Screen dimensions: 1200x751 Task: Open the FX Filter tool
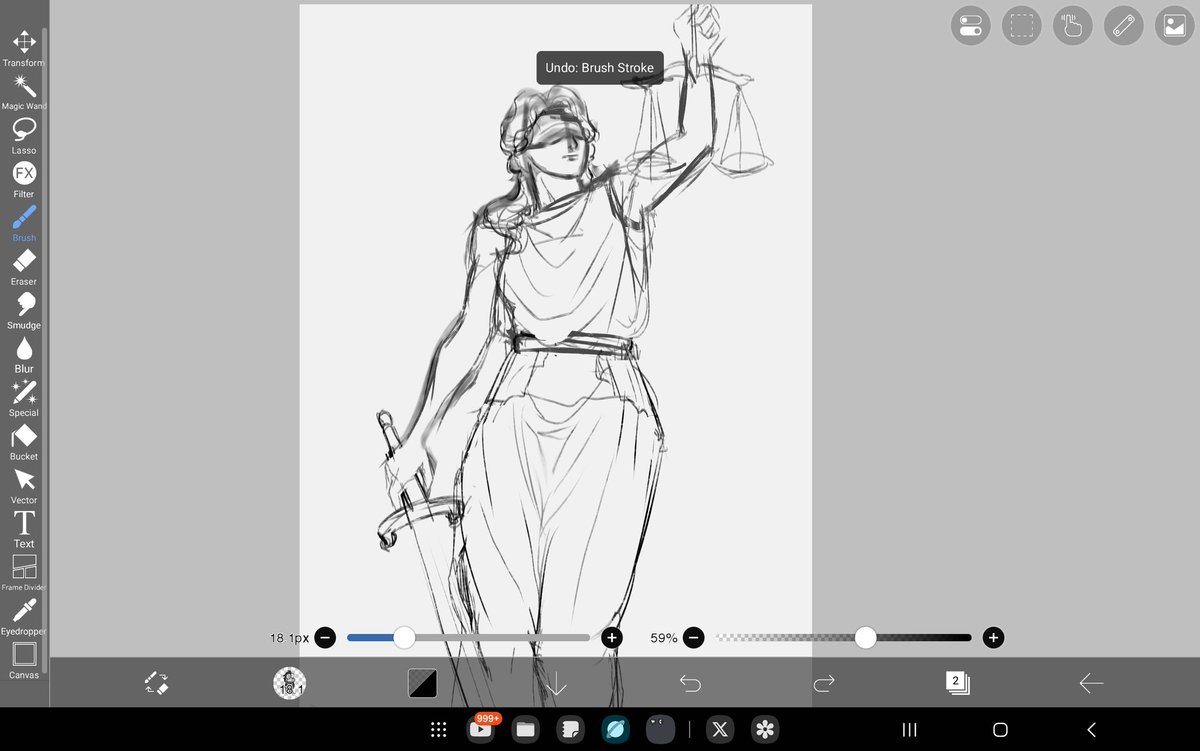(x=24, y=180)
